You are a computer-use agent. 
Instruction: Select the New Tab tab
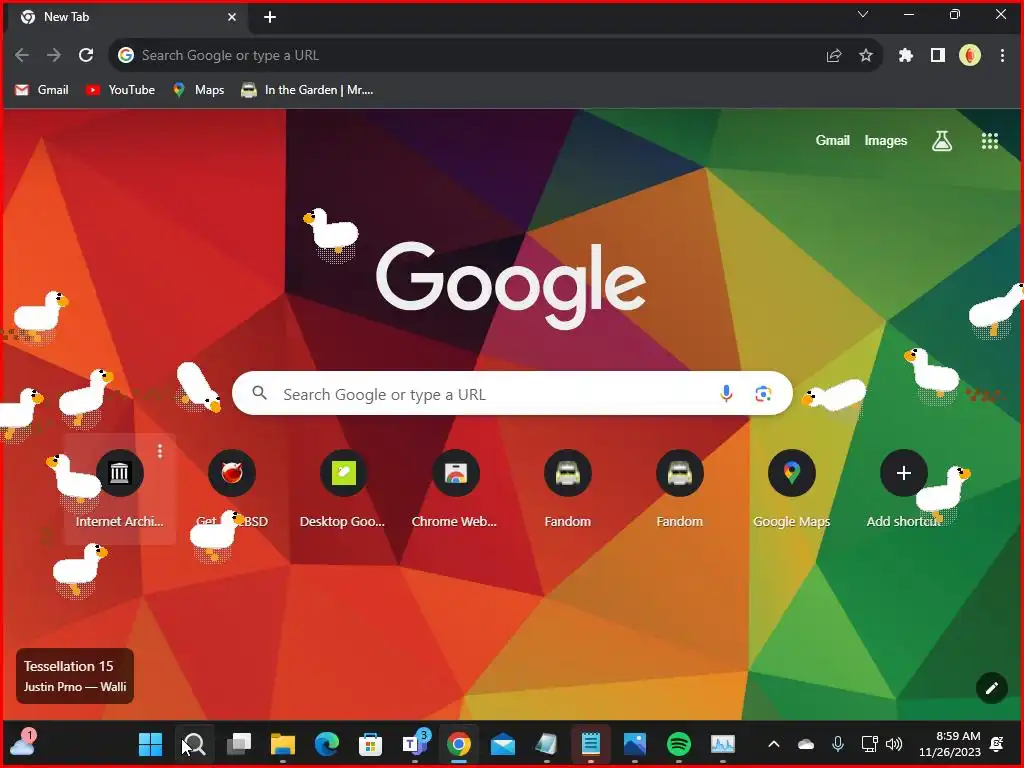127,17
